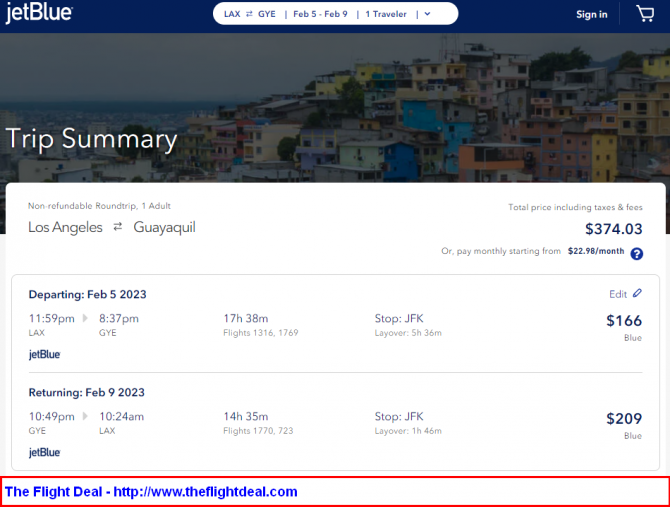Click arrival time 8:37pm

click(x=119, y=319)
